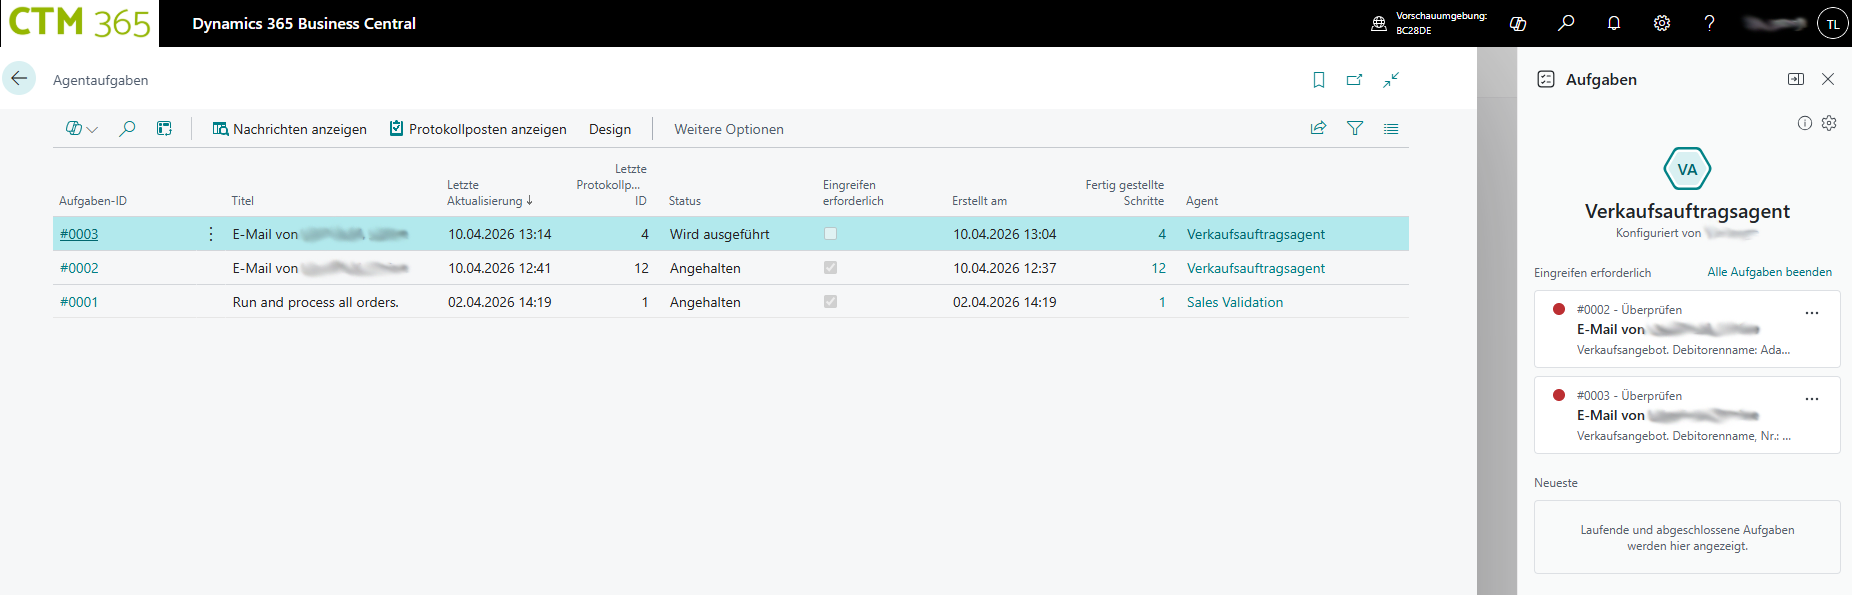Click the filter funnel icon

click(1355, 128)
